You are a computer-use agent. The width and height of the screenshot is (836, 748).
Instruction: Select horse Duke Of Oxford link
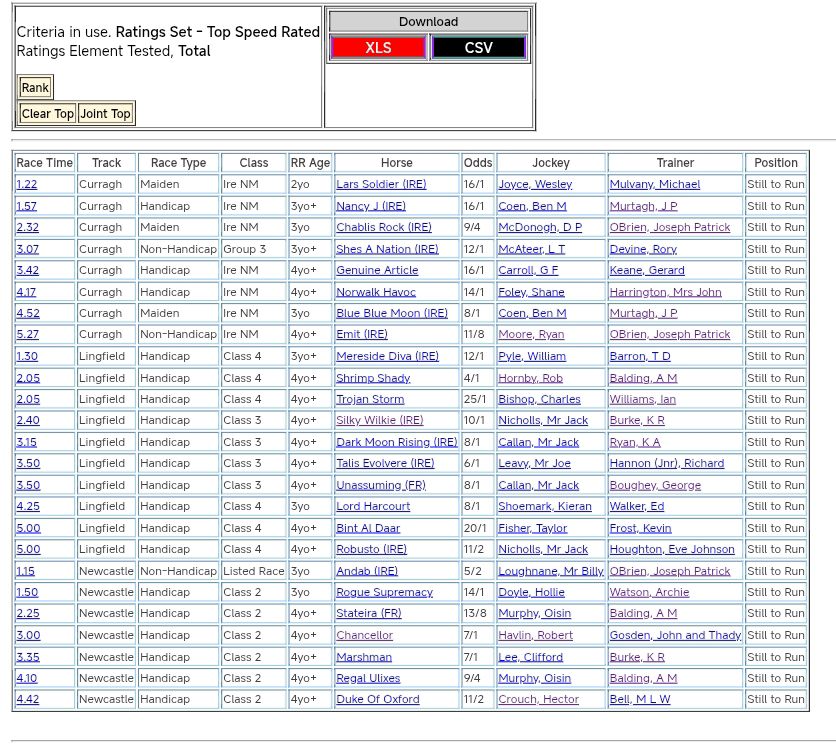coord(378,700)
